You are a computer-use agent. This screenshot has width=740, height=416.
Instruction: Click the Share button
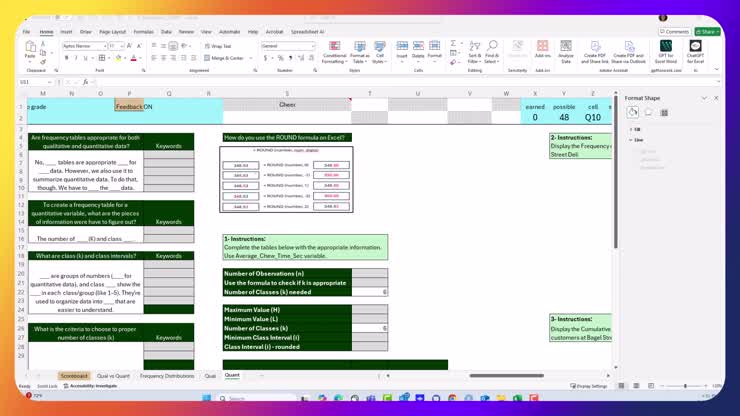tap(708, 32)
